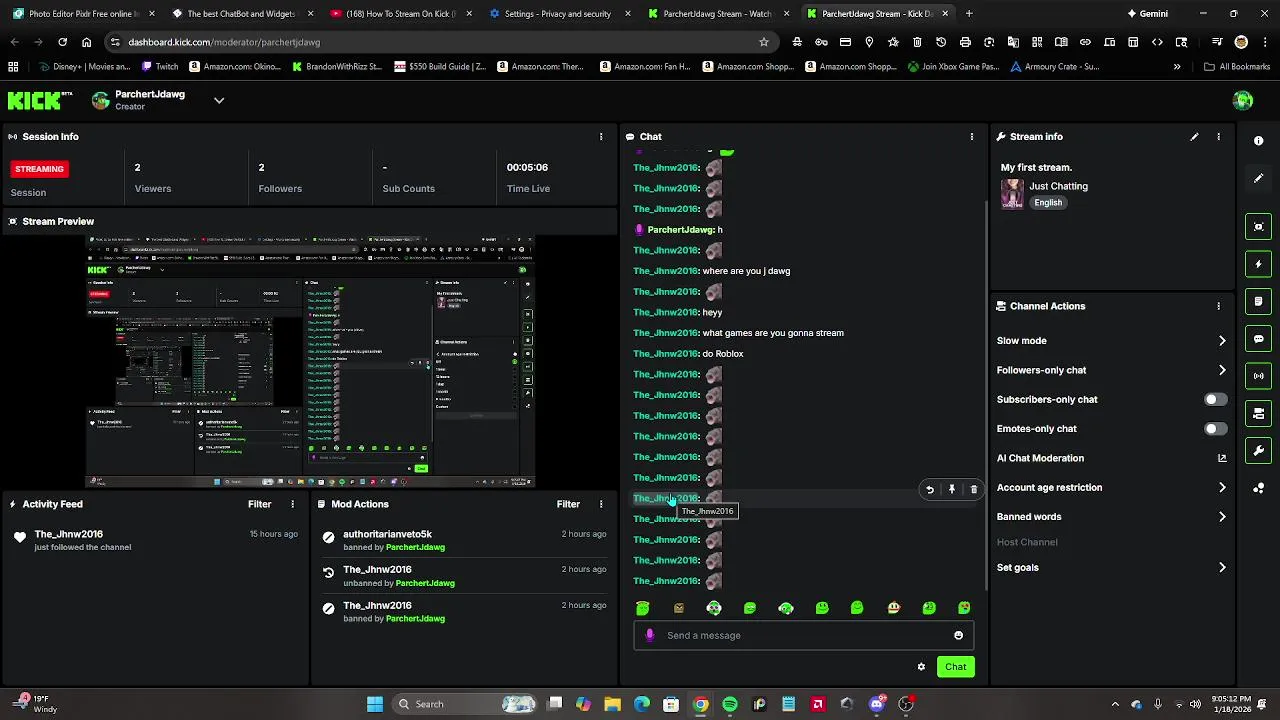Click purple identity badge in message box
This screenshot has height=720, width=1280.
click(650, 635)
